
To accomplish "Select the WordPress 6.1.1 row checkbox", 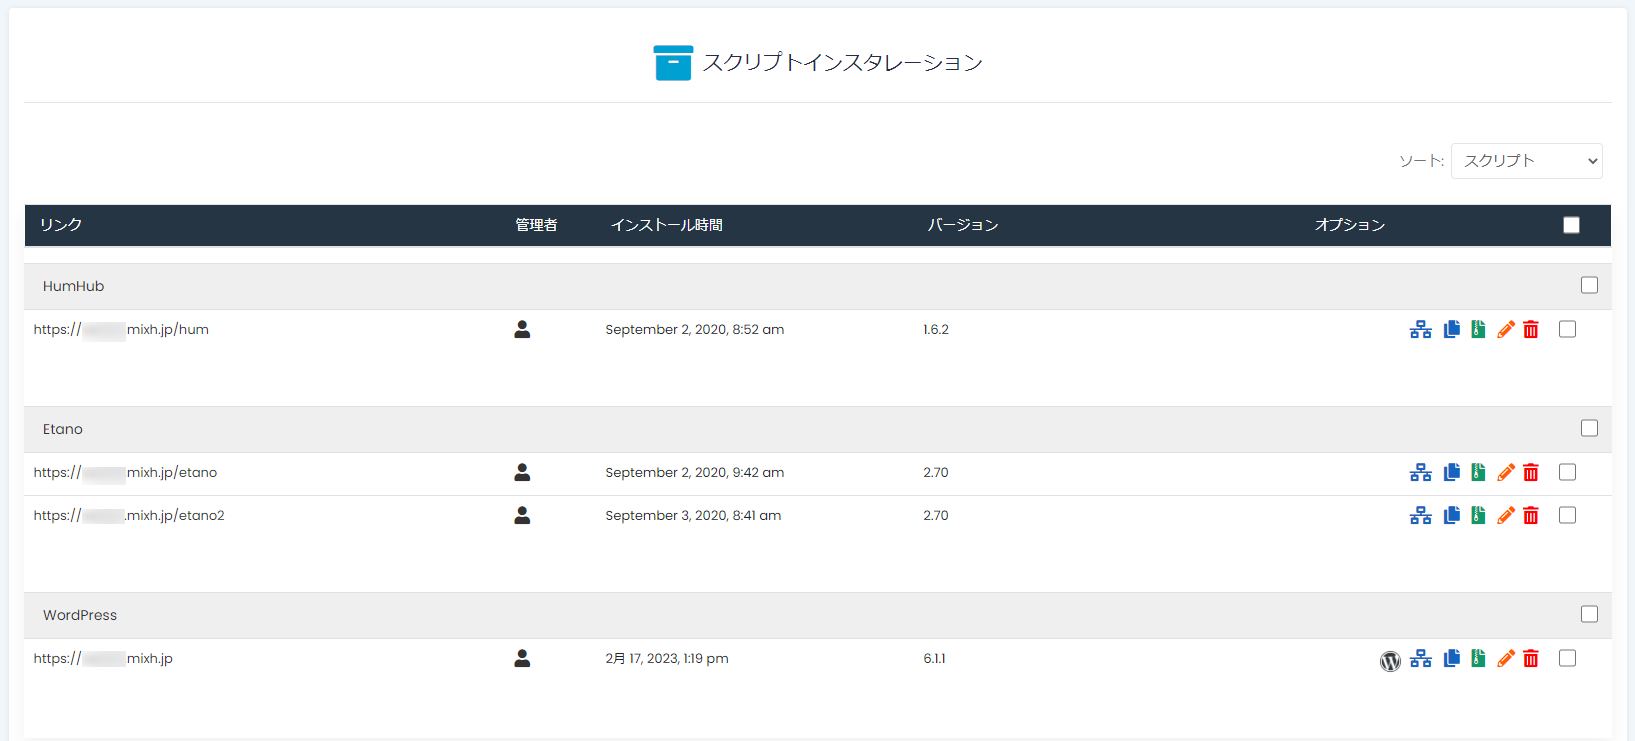I will tap(1567, 658).
